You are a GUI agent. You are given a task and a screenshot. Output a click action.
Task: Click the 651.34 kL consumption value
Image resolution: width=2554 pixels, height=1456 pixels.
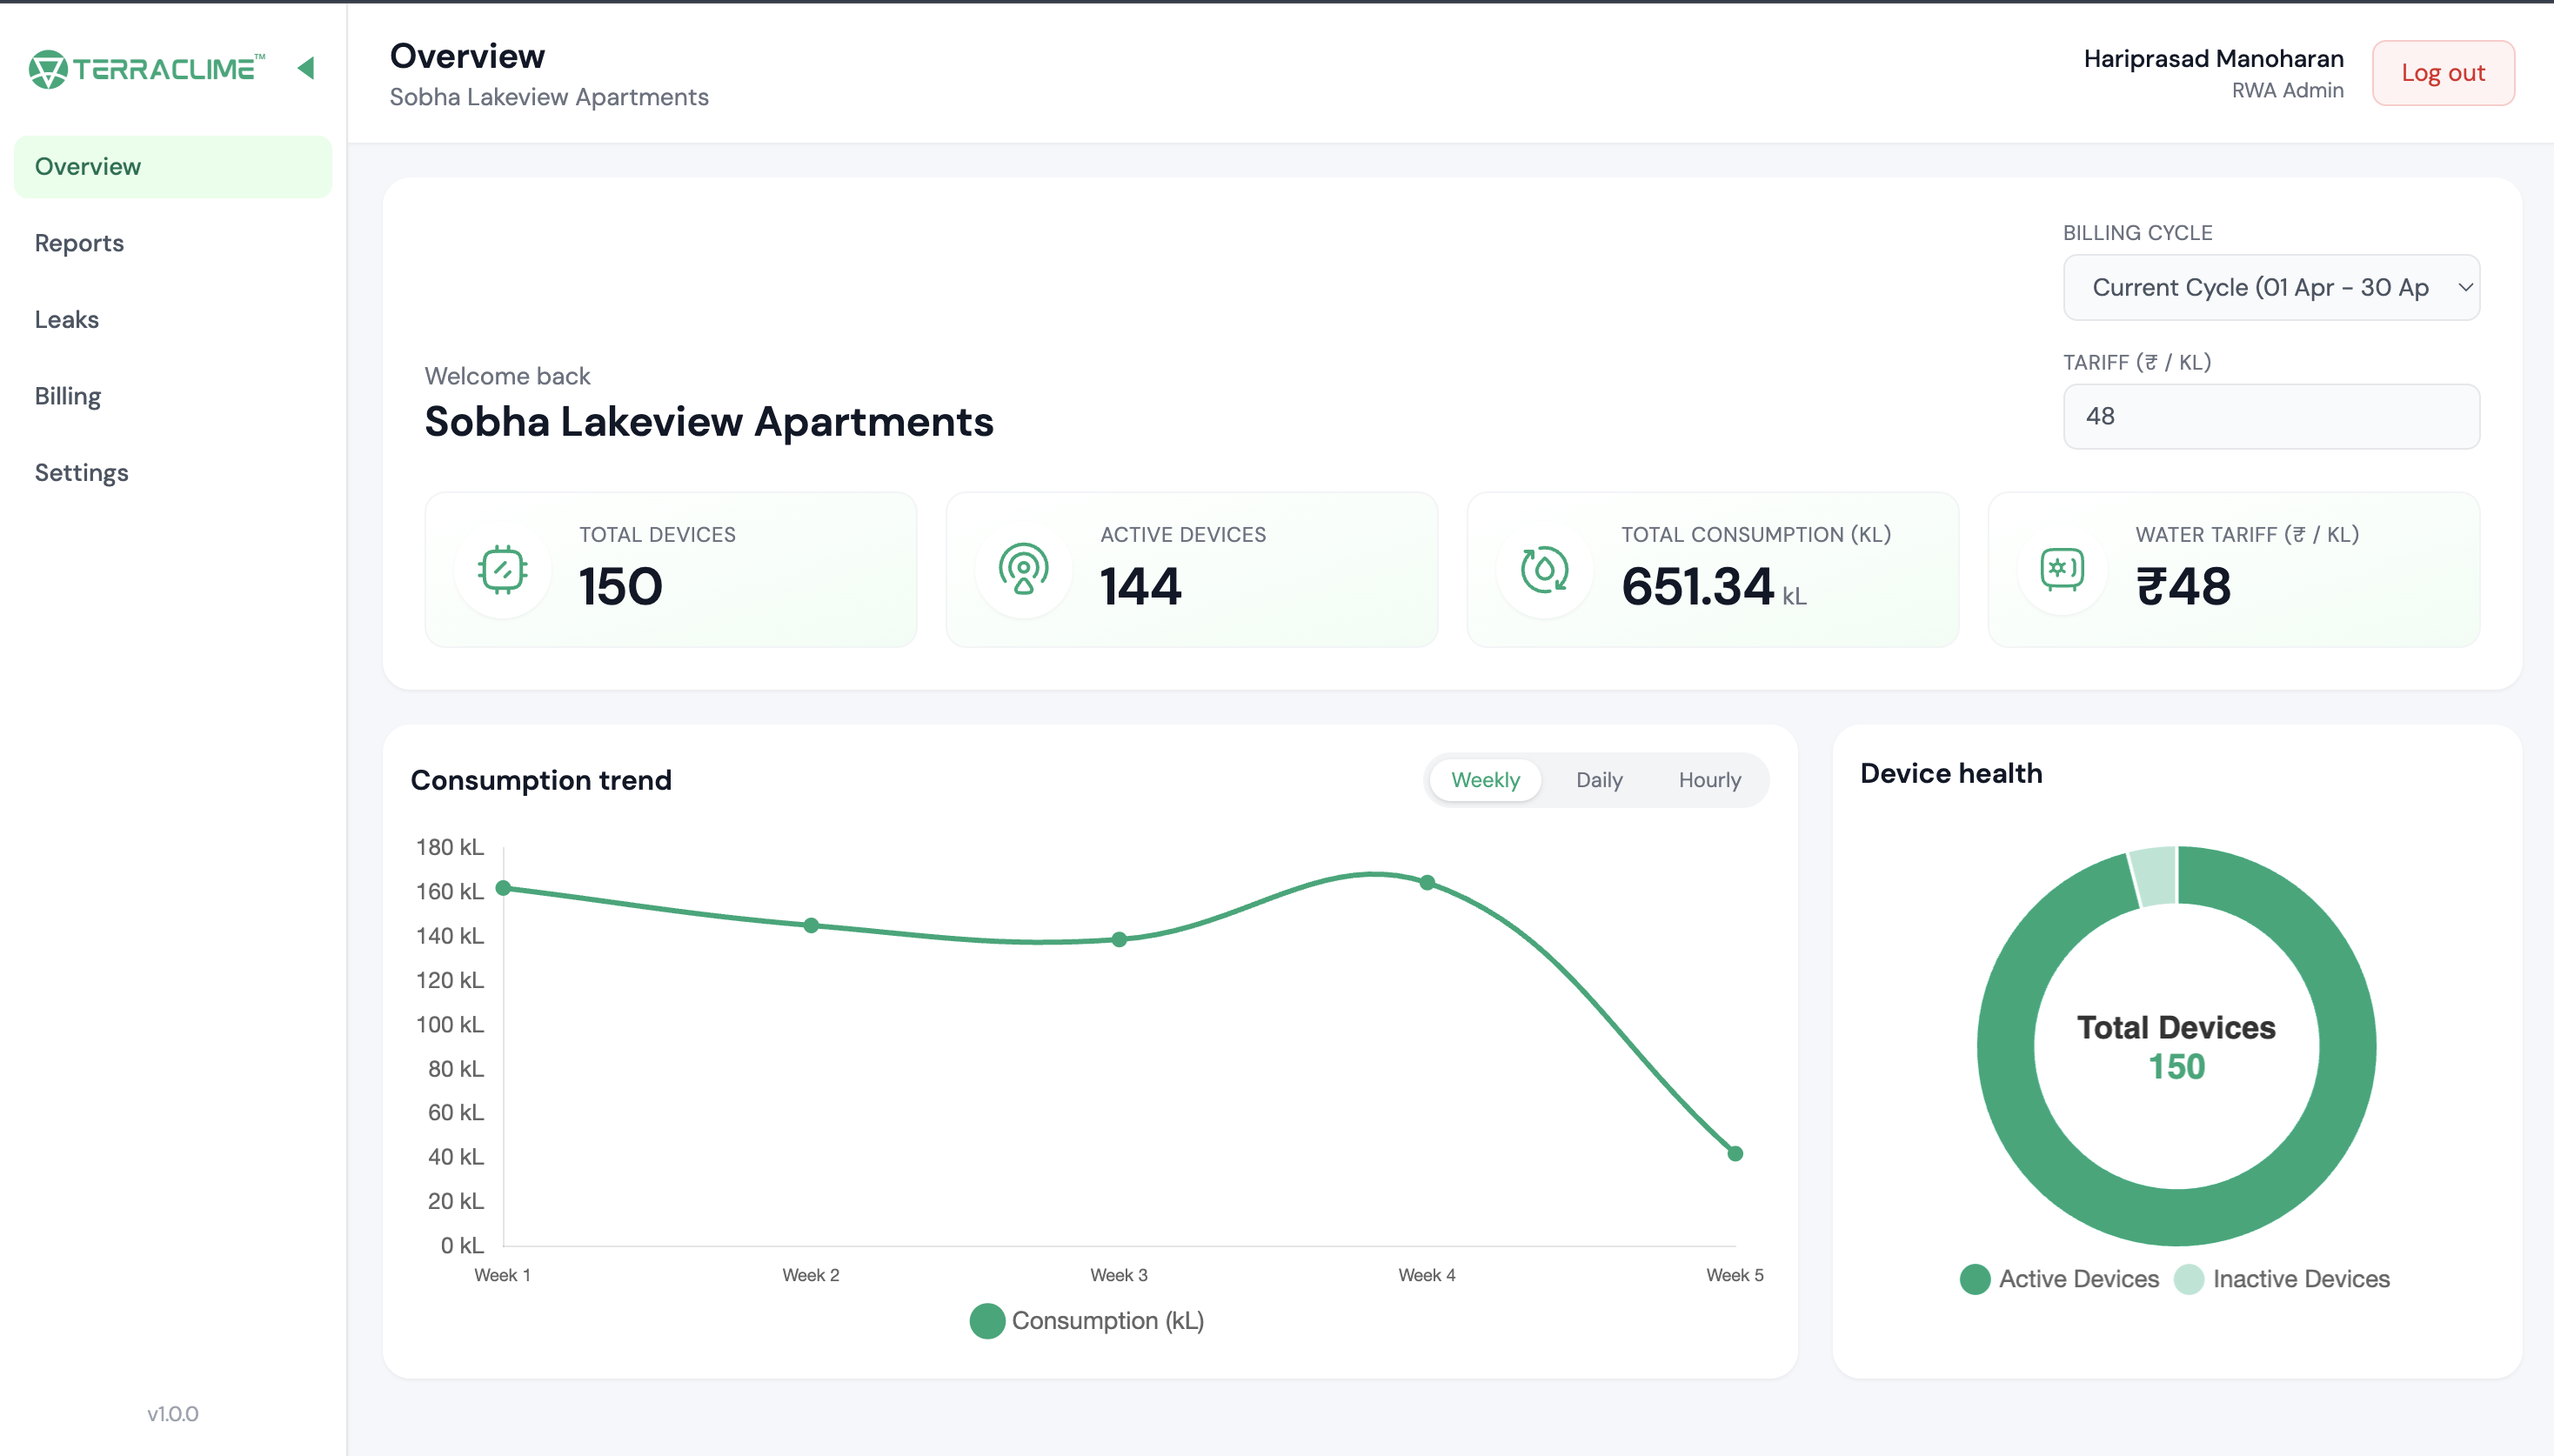point(1713,586)
